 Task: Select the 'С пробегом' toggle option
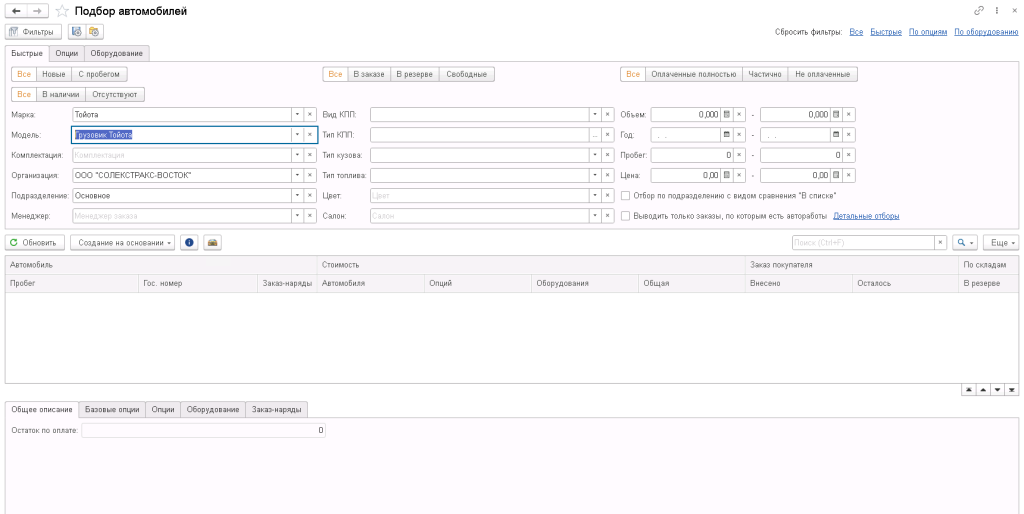(x=99, y=74)
